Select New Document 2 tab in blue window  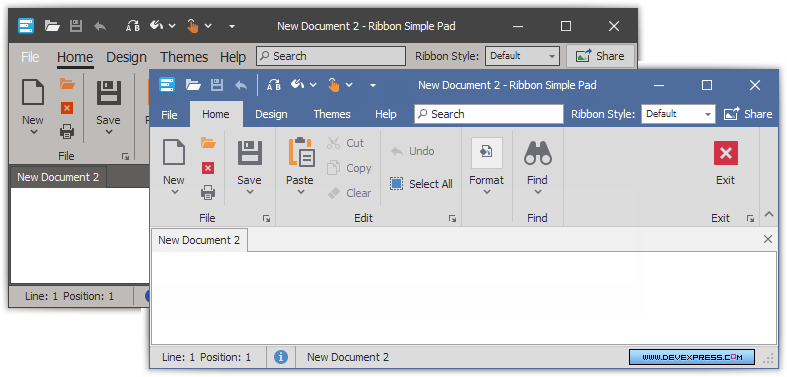pos(199,240)
